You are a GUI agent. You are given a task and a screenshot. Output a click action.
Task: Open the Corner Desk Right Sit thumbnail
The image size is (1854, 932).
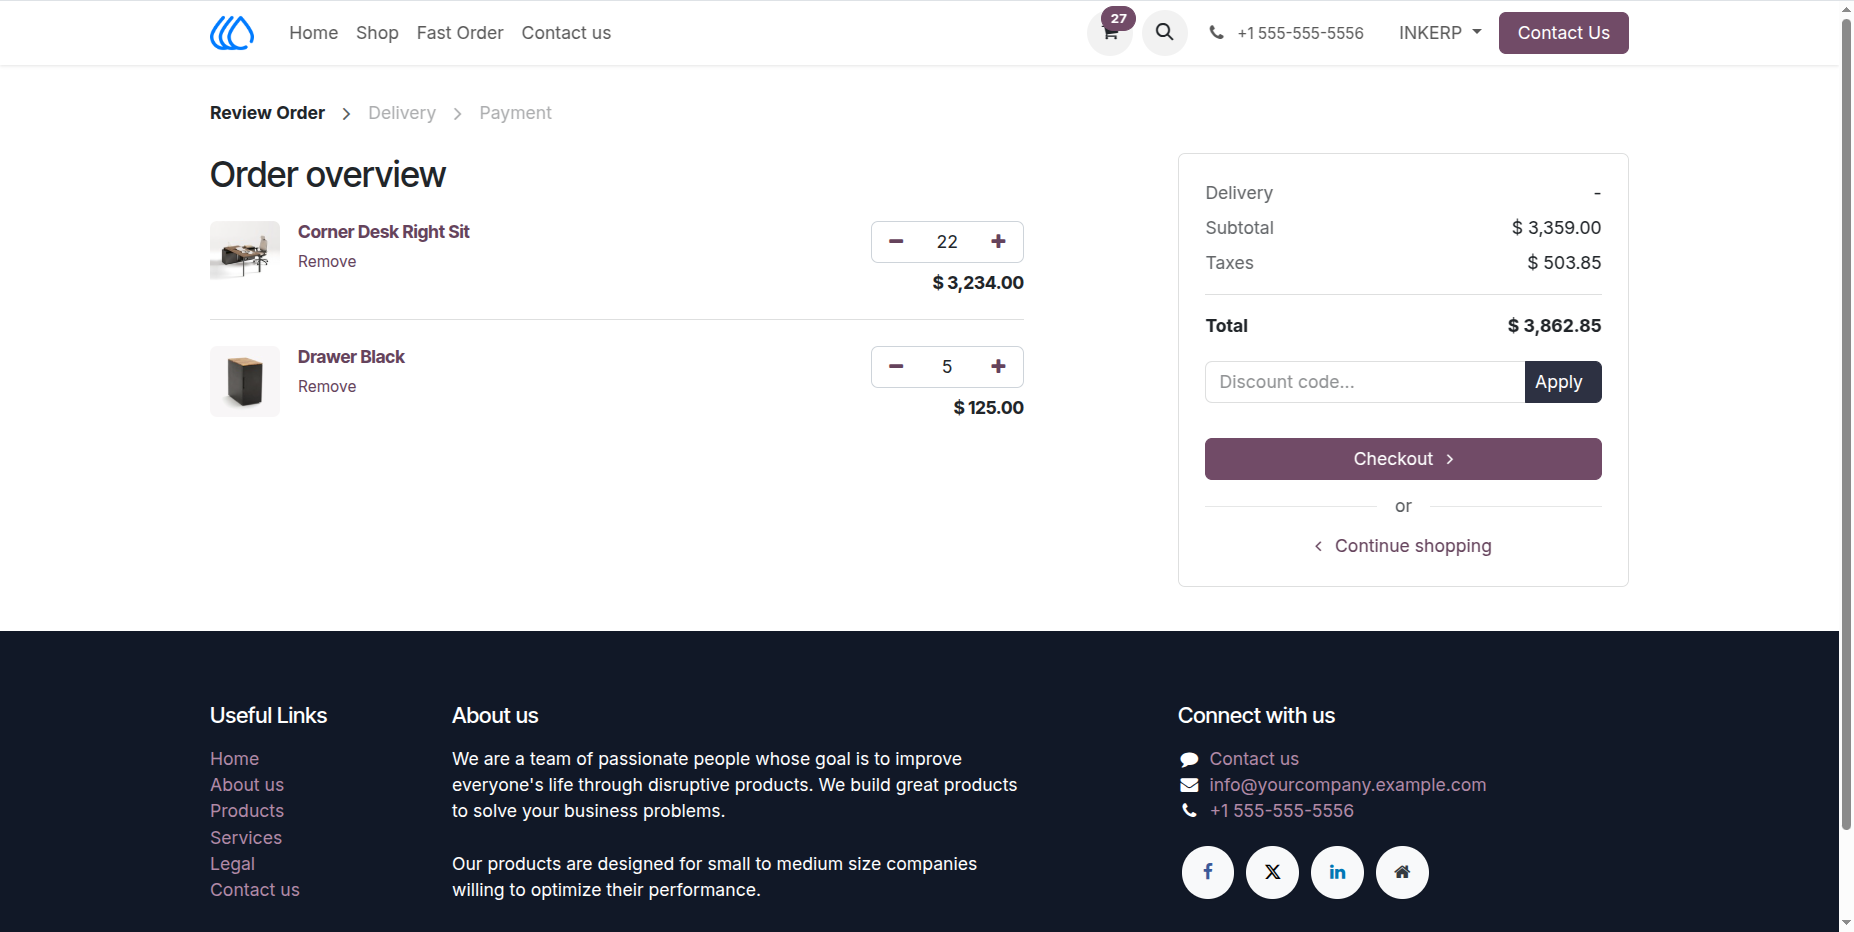tap(245, 250)
